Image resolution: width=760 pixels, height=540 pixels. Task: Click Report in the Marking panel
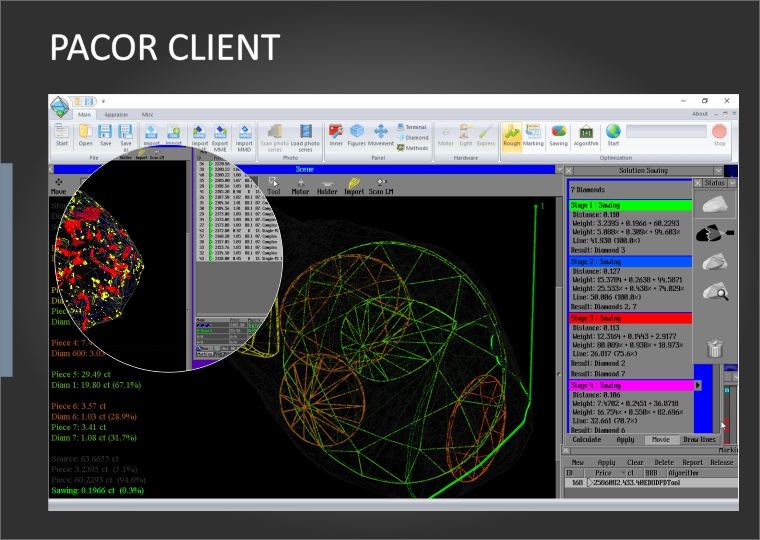[x=692, y=462]
